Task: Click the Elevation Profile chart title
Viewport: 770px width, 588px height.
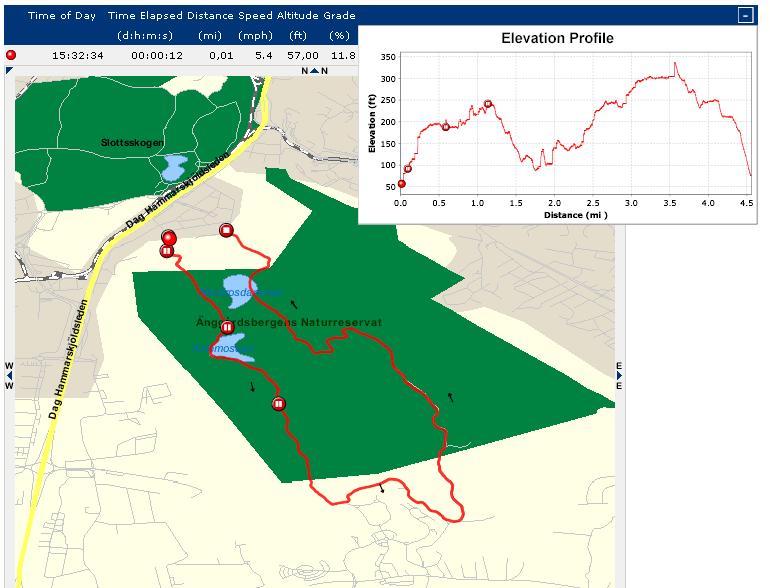Action: click(x=557, y=39)
